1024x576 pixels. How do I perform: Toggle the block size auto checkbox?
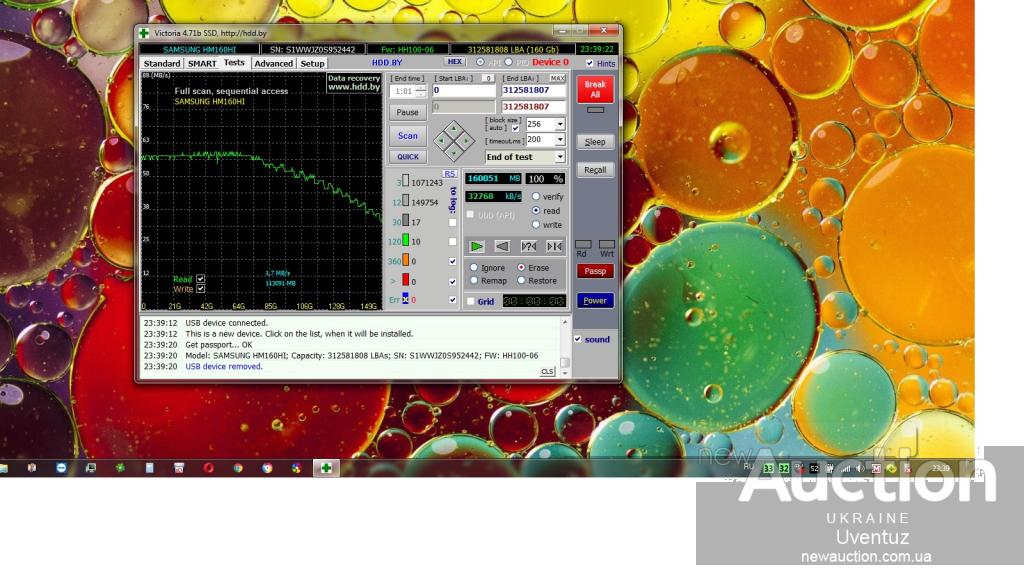pyautogui.click(x=515, y=128)
